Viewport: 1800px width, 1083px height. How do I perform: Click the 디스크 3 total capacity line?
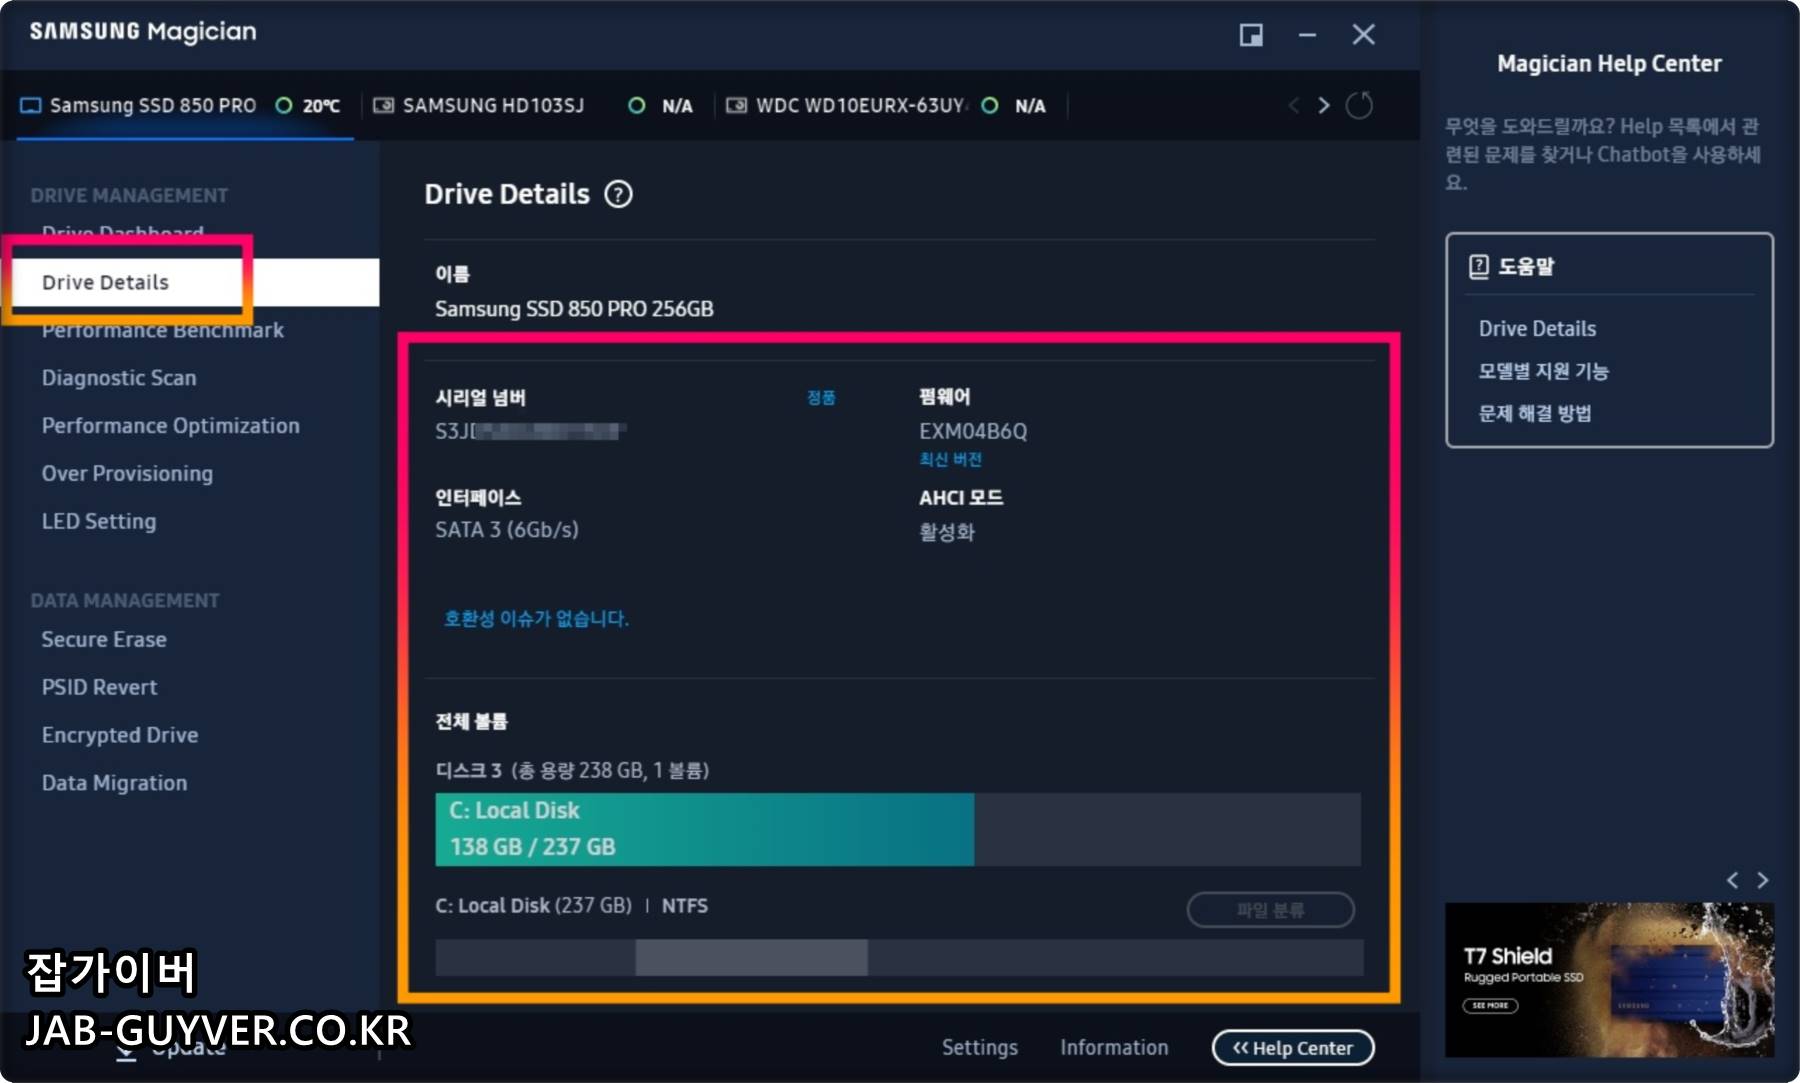[x=572, y=770]
